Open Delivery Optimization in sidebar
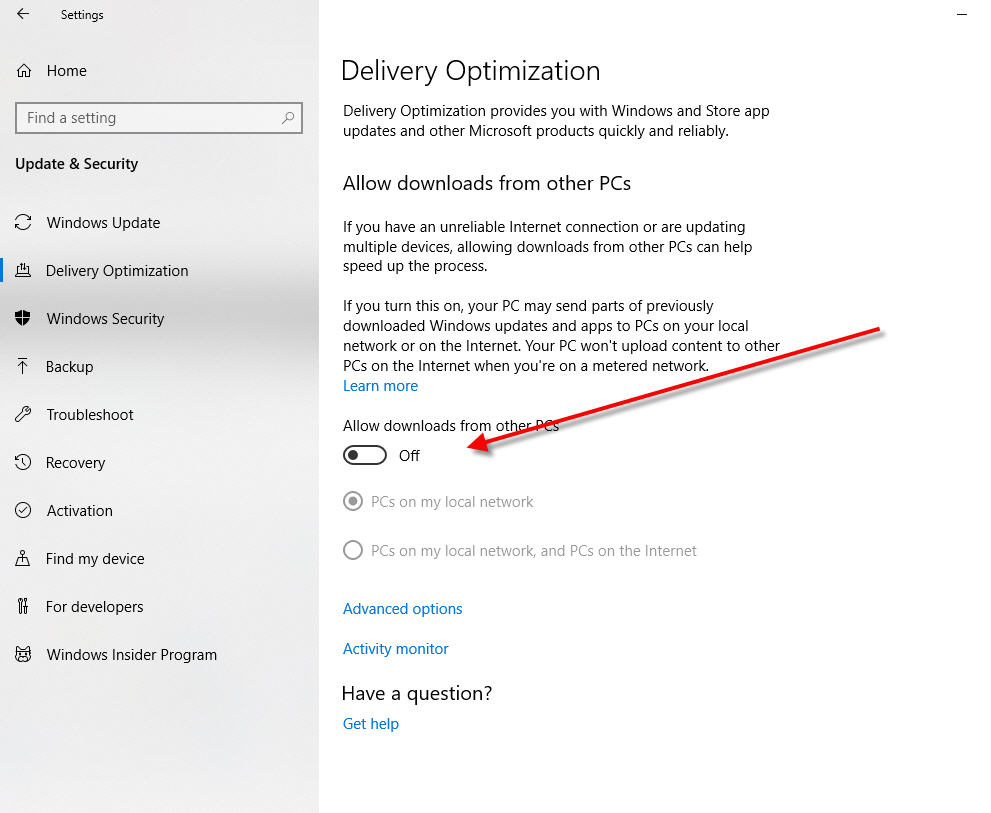This screenshot has width=991, height=813. pyautogui.click(x=116, y=271)
